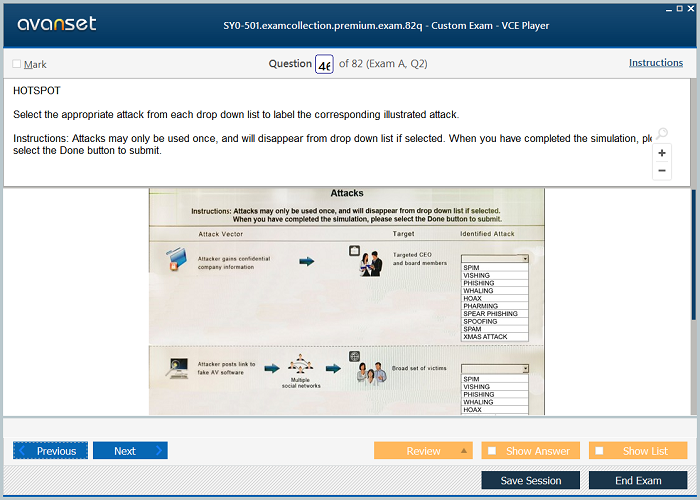Toggle the Mark checkbox
700x500 pixels.
click(17, 64)
